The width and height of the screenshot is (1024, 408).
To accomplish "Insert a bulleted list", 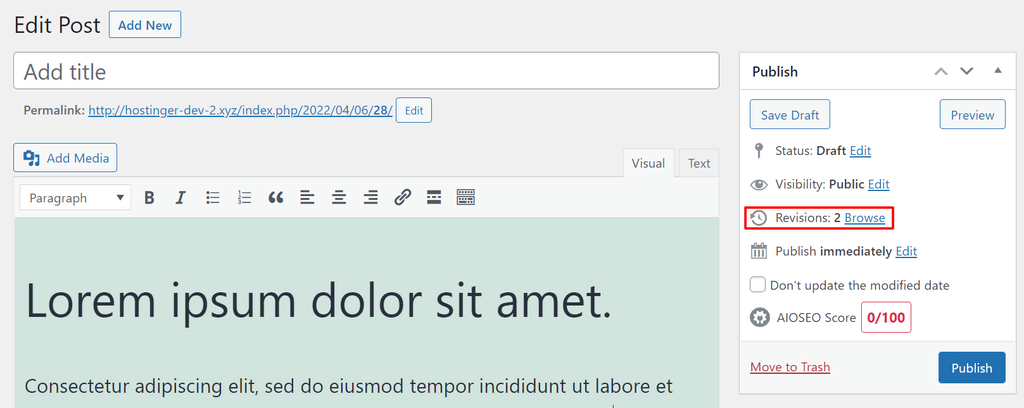I will (213, 198).
